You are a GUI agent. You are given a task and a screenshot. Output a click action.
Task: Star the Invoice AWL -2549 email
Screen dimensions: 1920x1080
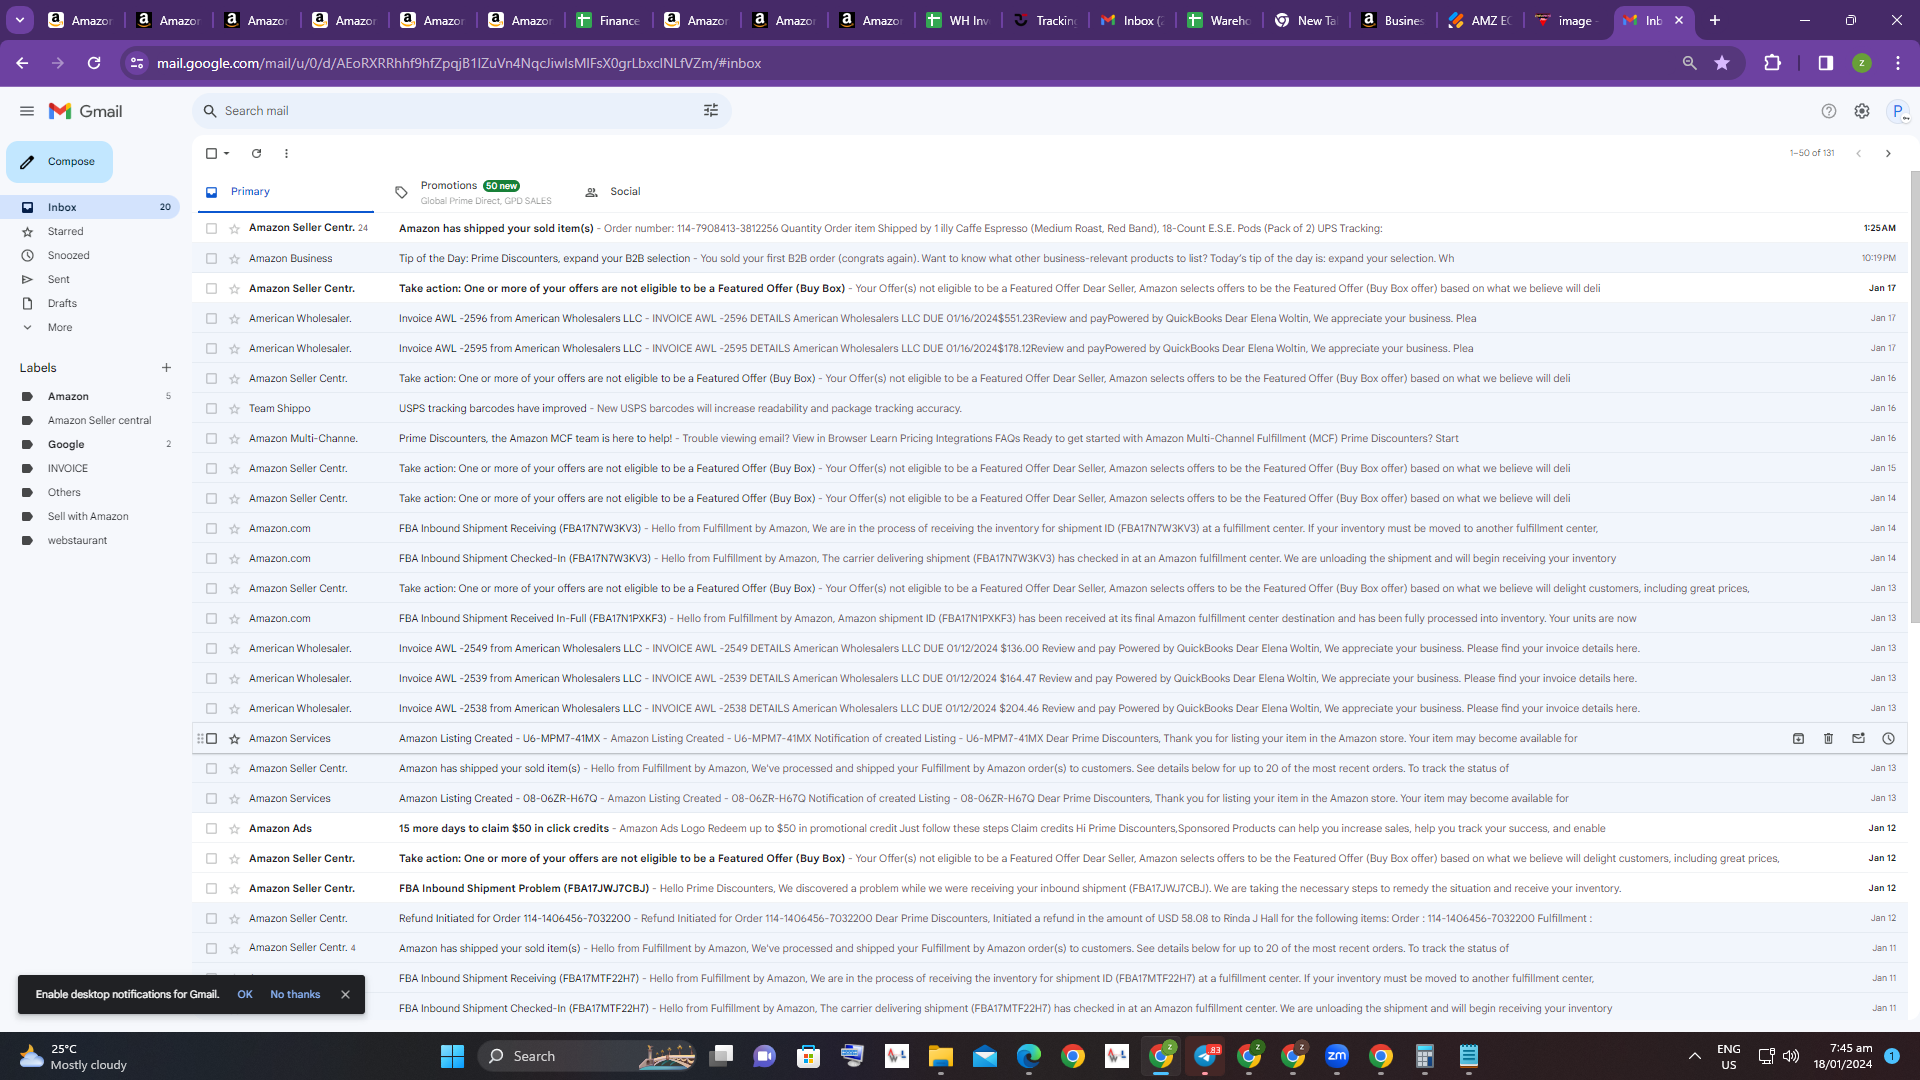click(x=234, y=648)
